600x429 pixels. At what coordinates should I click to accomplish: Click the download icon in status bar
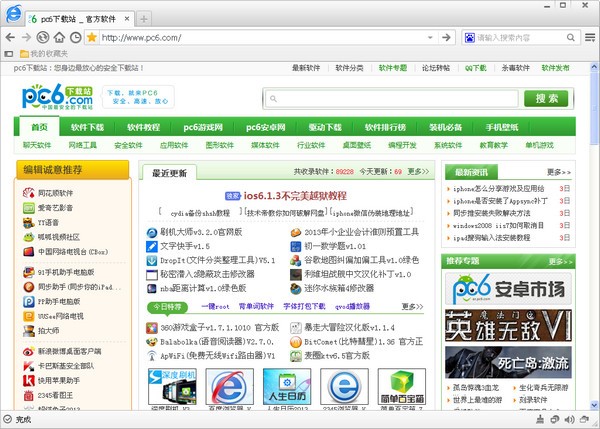click(540, 419)
